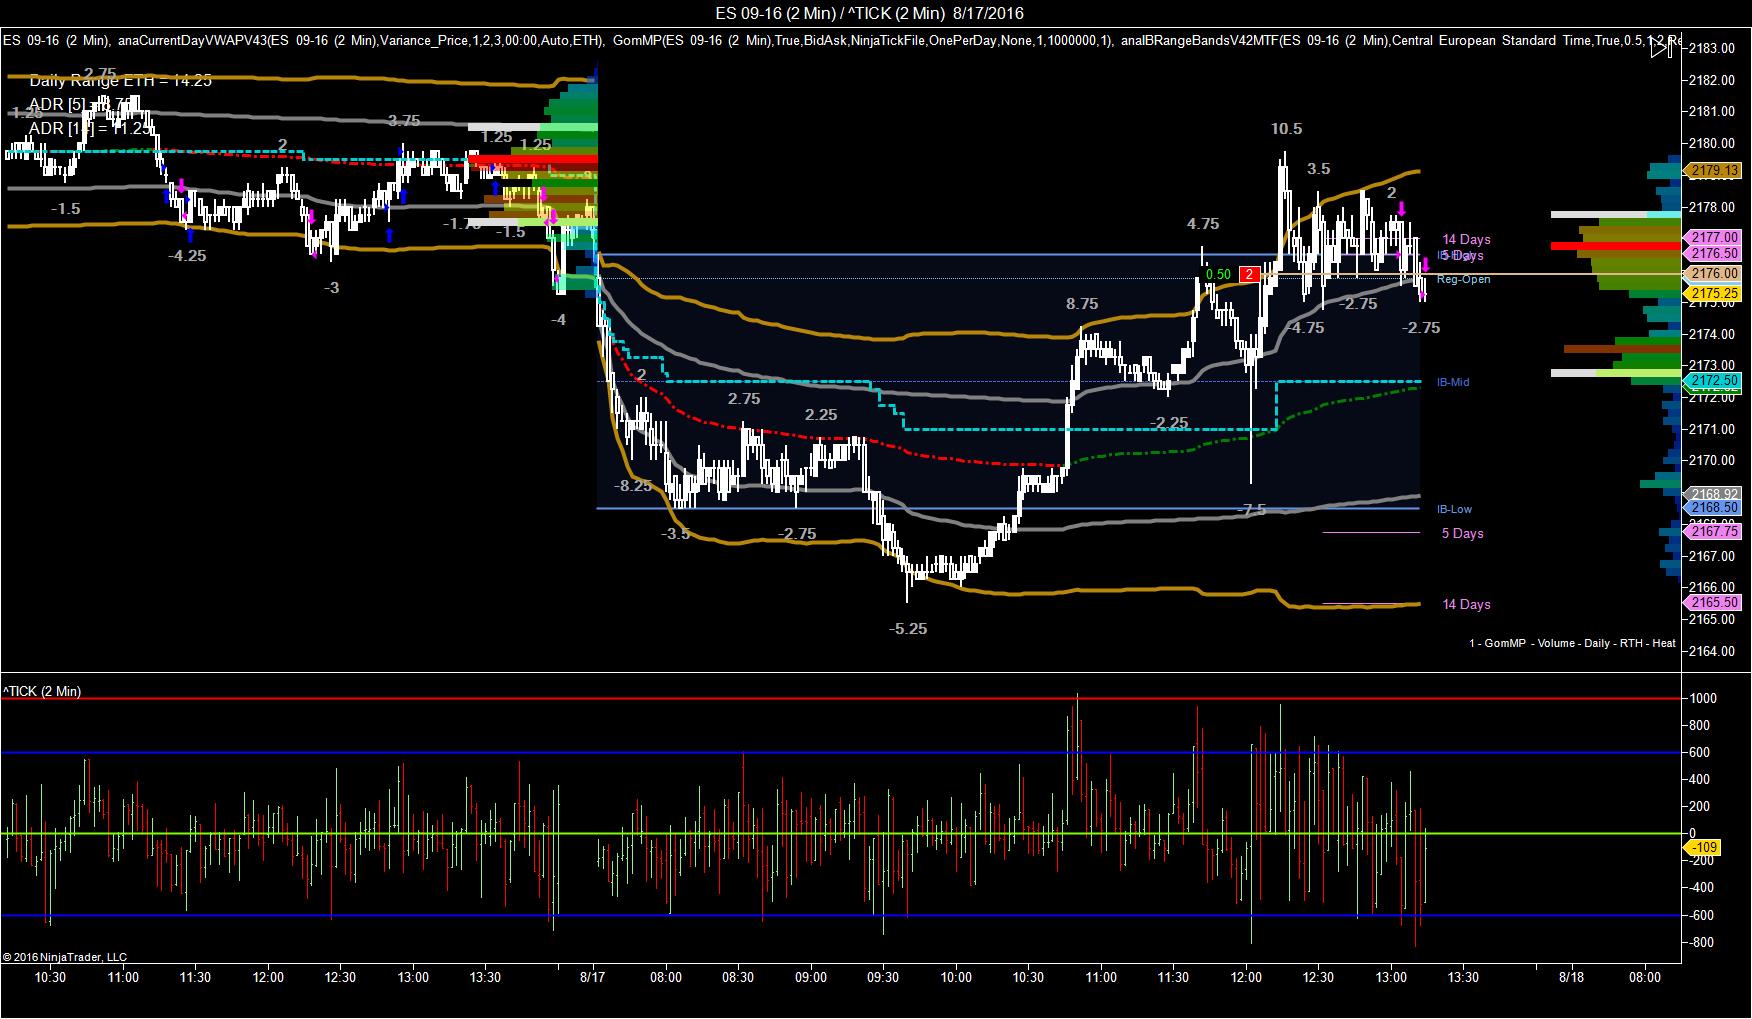Click the 5 Days label near 2167.75
The height and width of the screenshot is (1019, 1752).
pyautogui.click(x=1462, y=534)
